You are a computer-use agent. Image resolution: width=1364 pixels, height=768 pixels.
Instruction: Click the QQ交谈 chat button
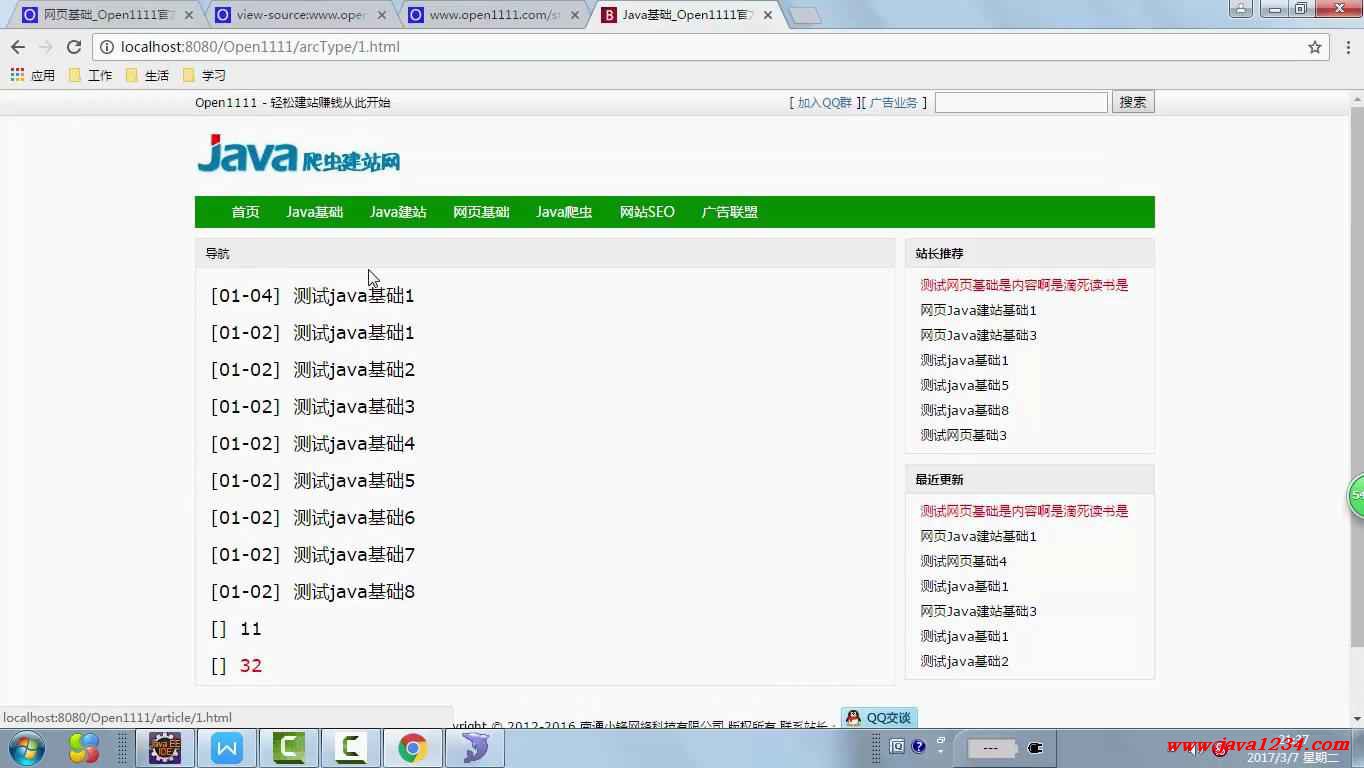879,717
